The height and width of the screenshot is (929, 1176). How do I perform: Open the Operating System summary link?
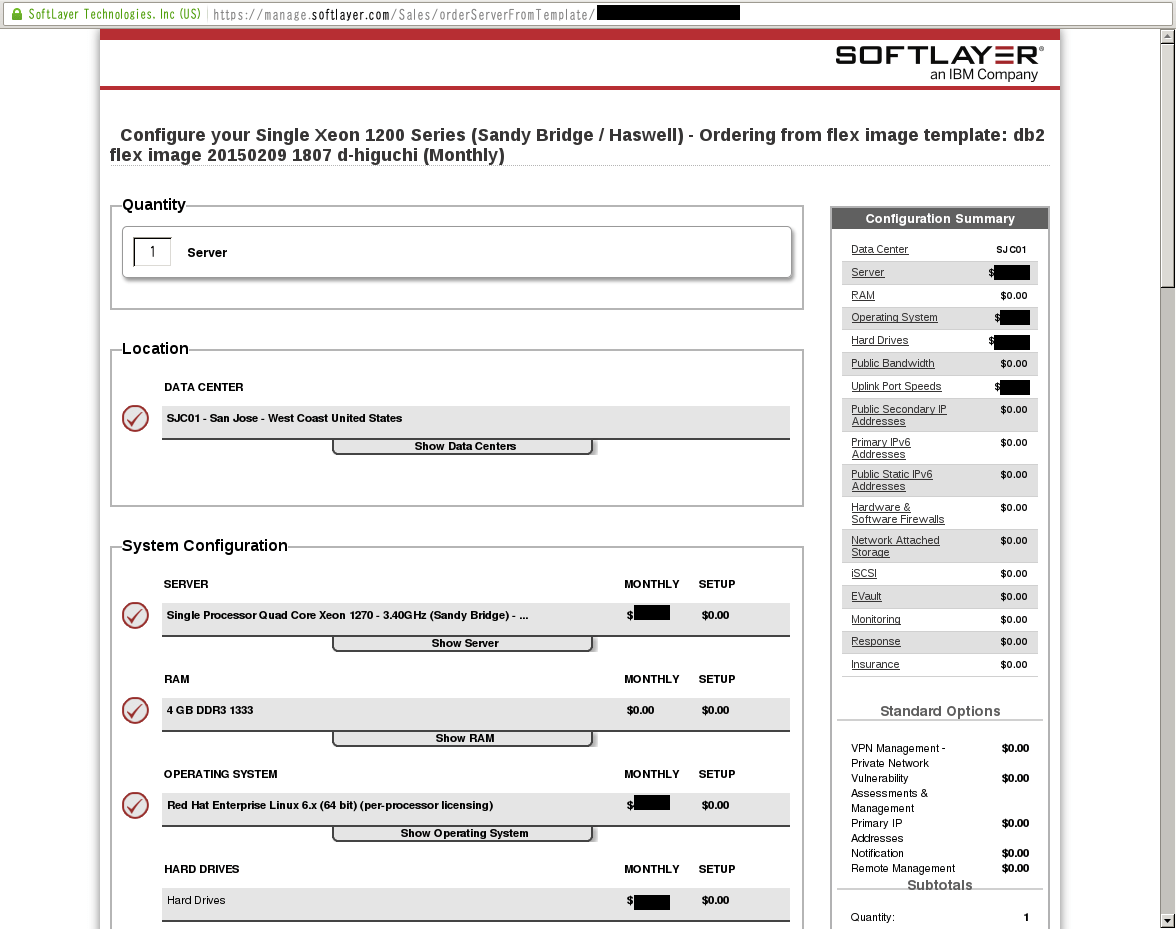click(x=894, y=318)
